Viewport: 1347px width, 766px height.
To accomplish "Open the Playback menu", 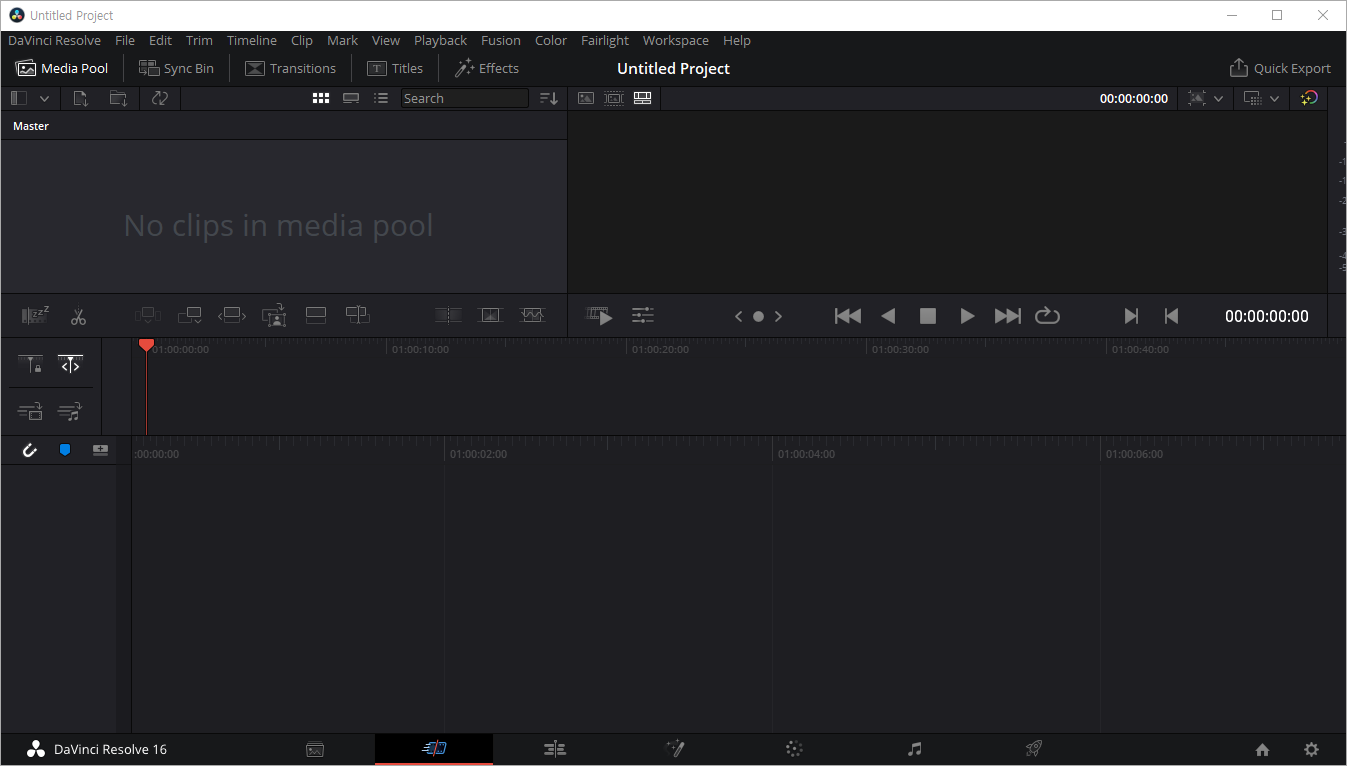I will [x=441, y=41].
